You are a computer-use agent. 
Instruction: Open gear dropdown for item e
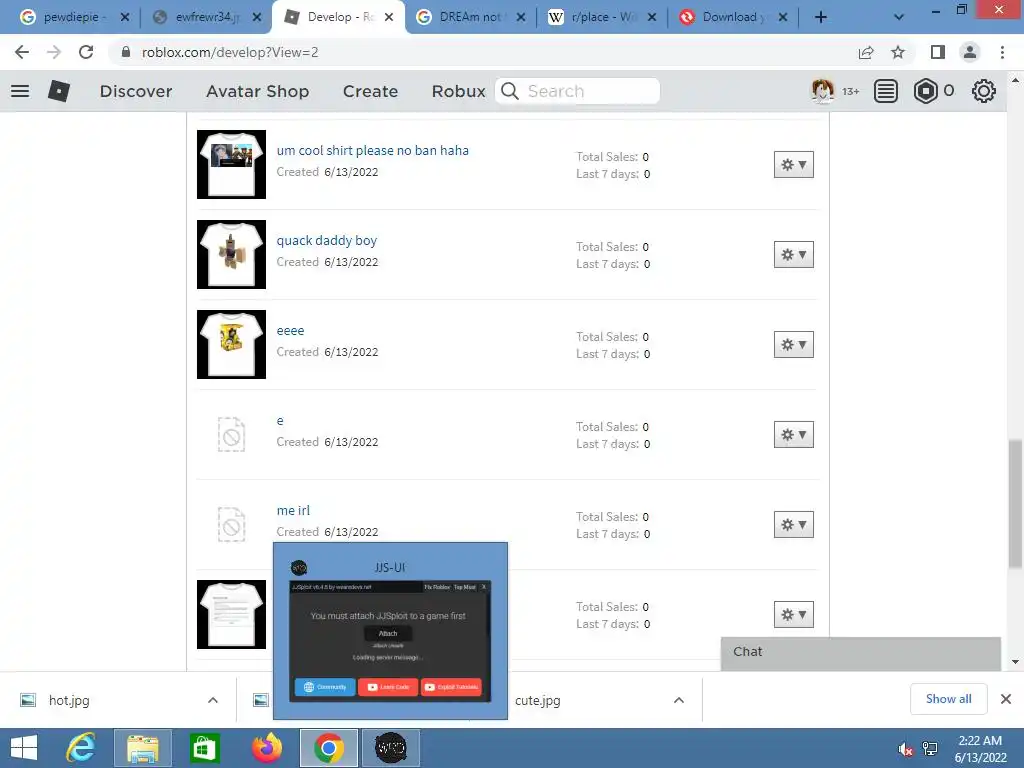(x=793, y=435)
